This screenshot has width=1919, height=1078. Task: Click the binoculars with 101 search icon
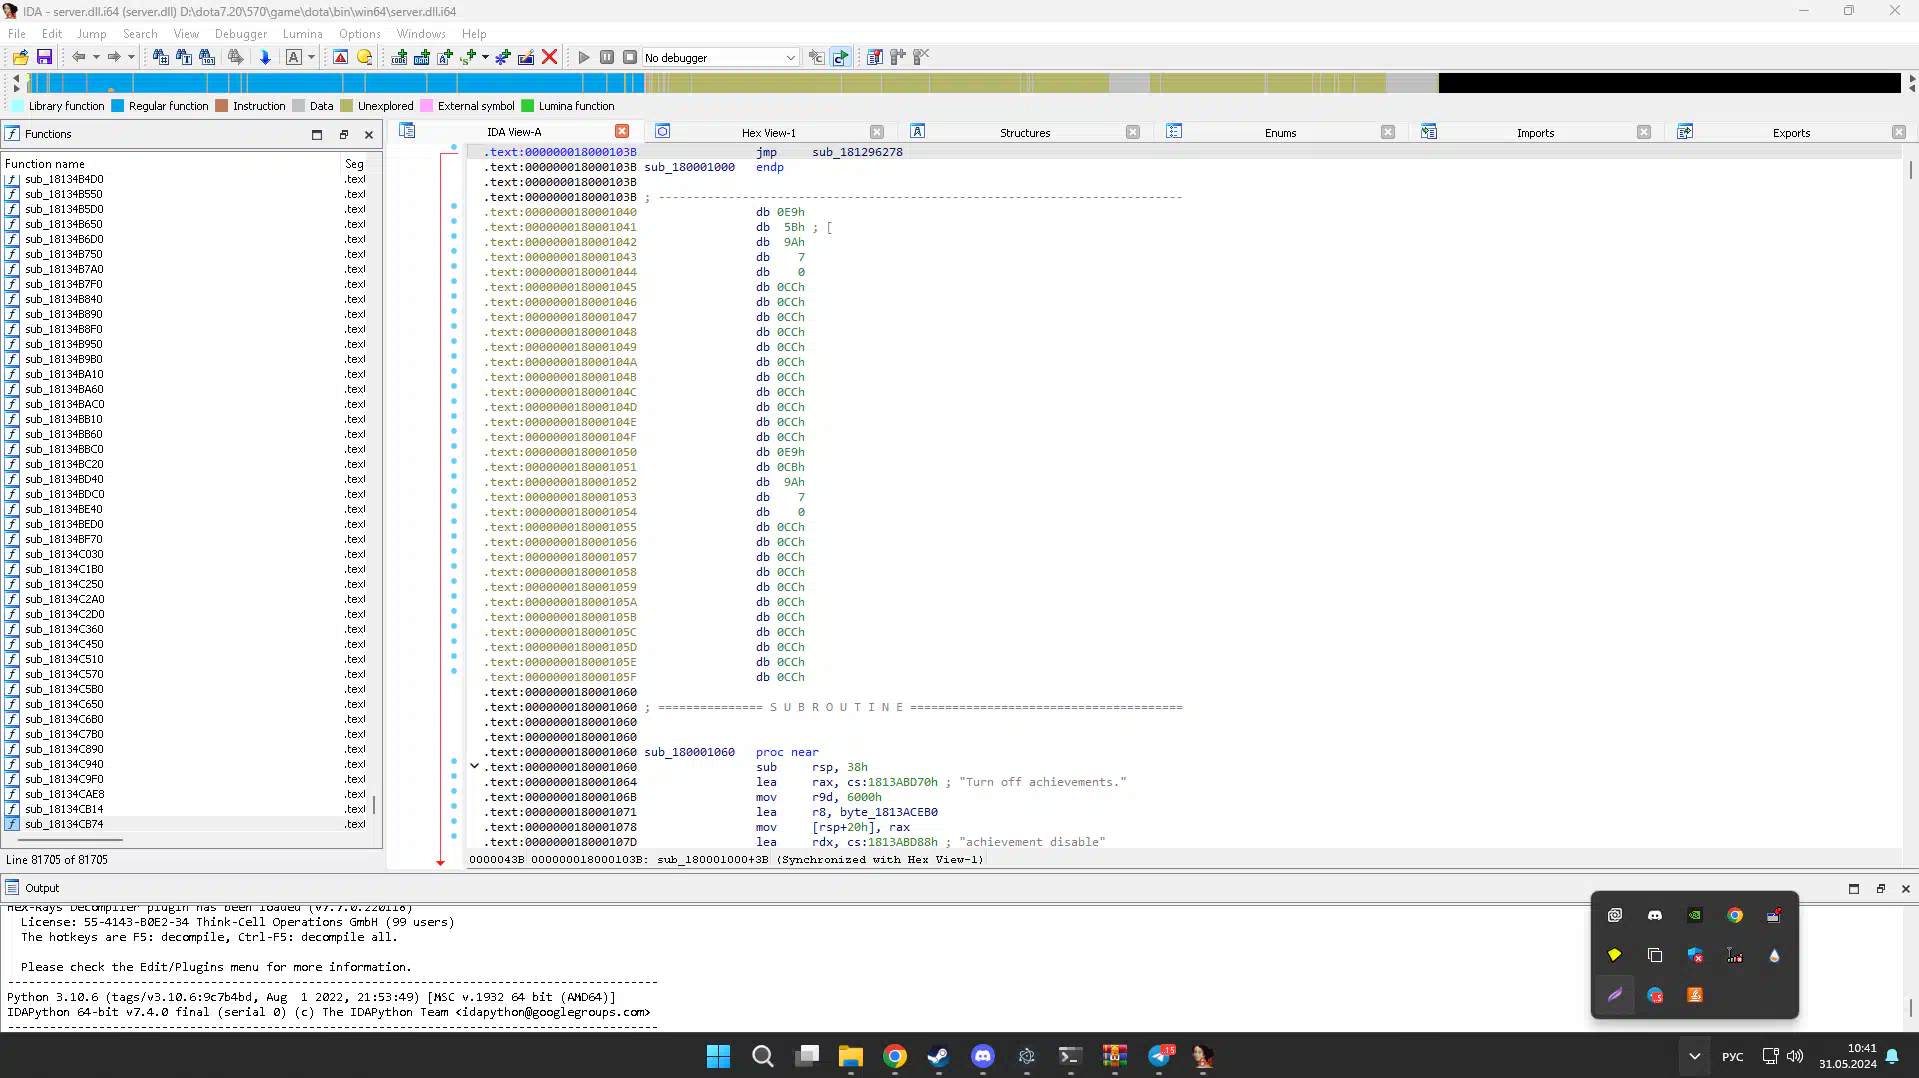pyautogui.click(x=207, y=57)
